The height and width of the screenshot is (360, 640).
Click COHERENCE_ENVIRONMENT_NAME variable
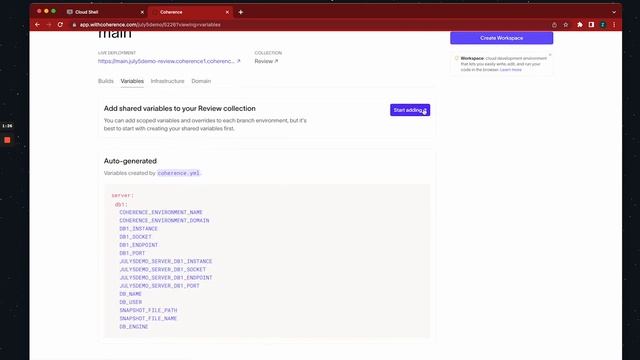161,212
